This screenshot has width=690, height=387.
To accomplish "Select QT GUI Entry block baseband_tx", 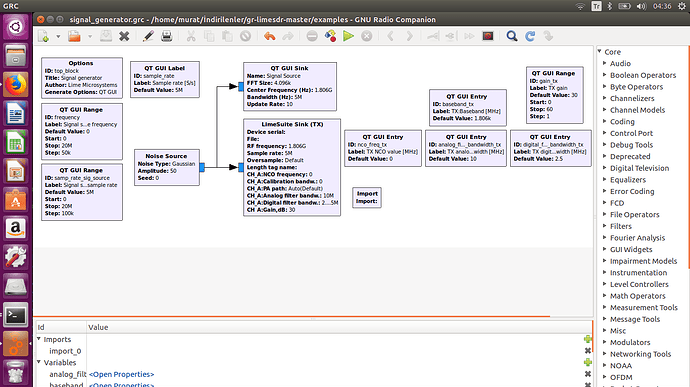I will 468,108.
